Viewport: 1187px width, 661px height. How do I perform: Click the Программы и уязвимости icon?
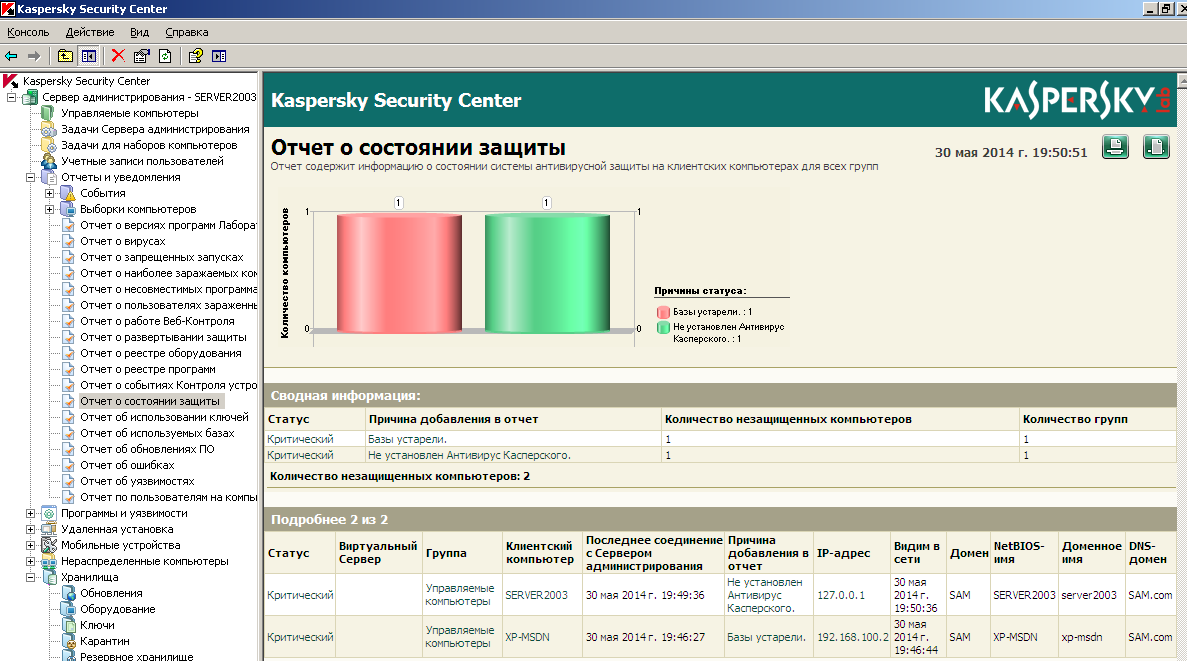tap(48, 513)
